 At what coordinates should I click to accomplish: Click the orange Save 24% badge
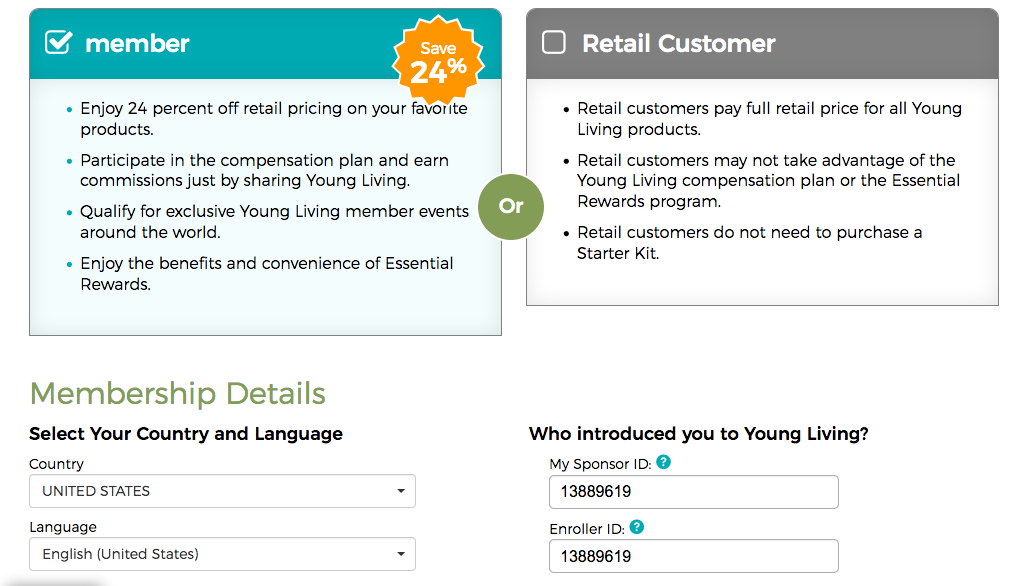coord(438,61)
